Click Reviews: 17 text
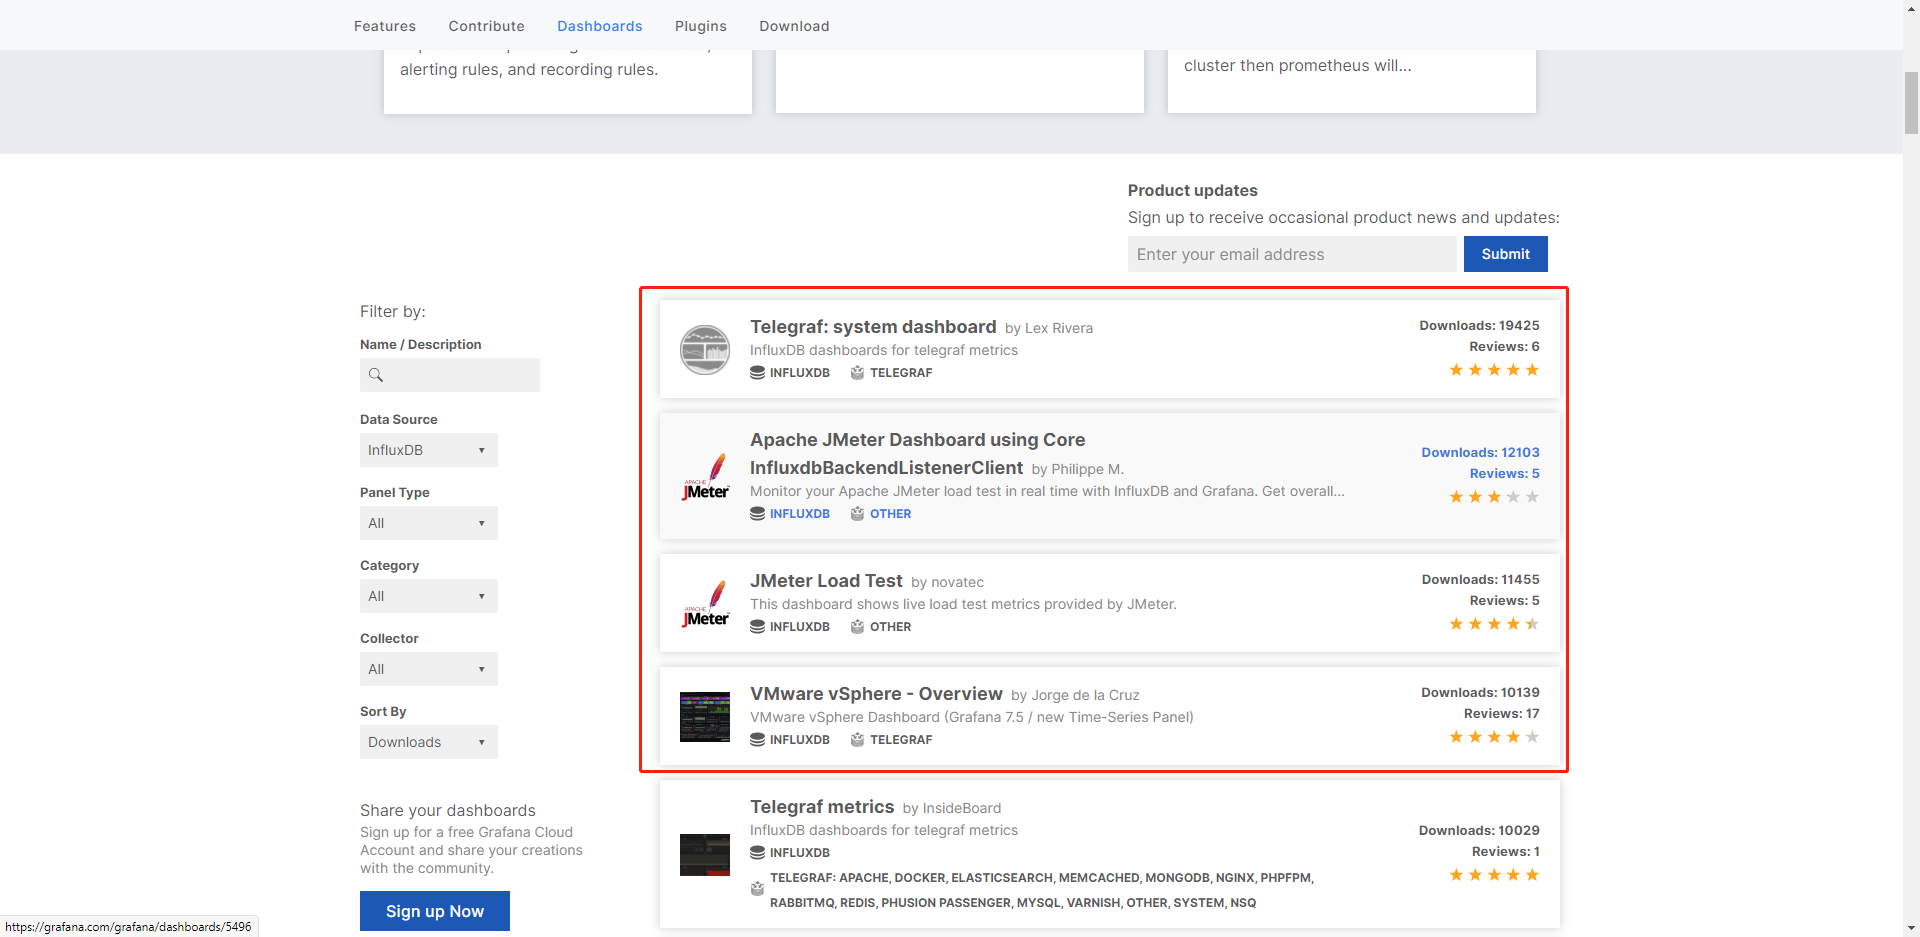Image resolution: width=1920 pixels, height=937 pixels. click(x=1501, y=714)
